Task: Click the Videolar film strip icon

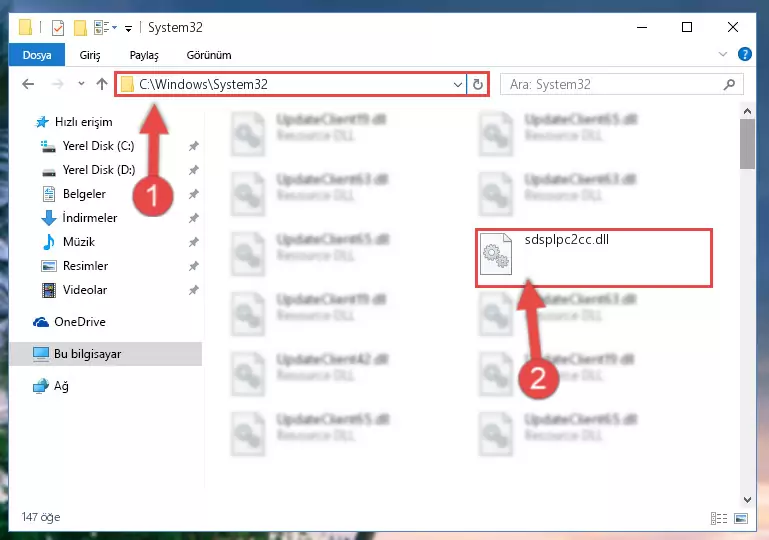Action: click(49, 290)
